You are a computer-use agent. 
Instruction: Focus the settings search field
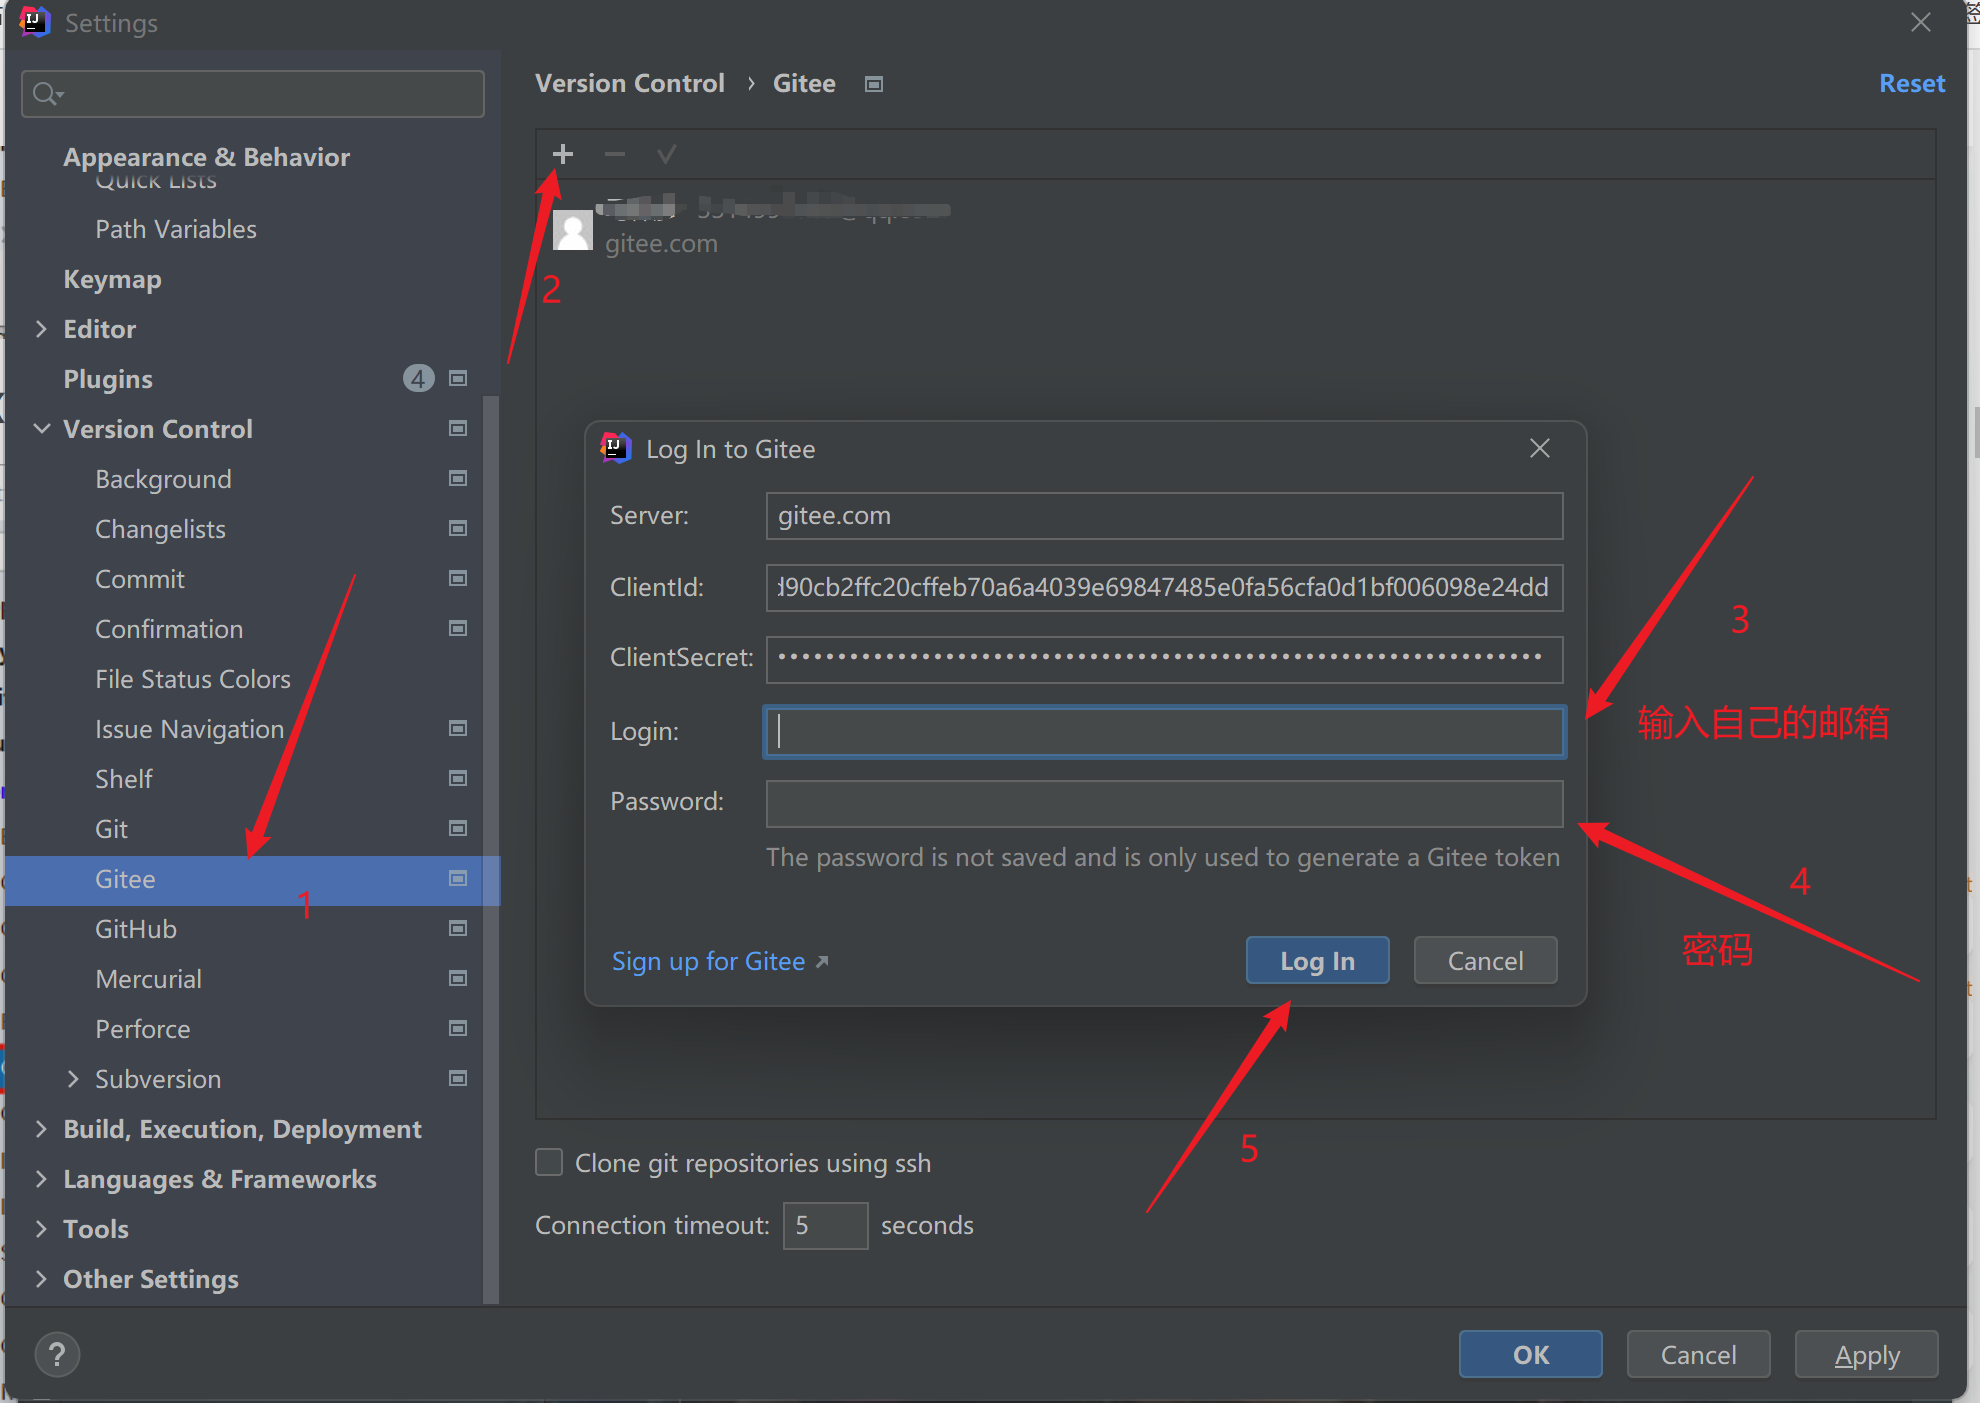253,94
